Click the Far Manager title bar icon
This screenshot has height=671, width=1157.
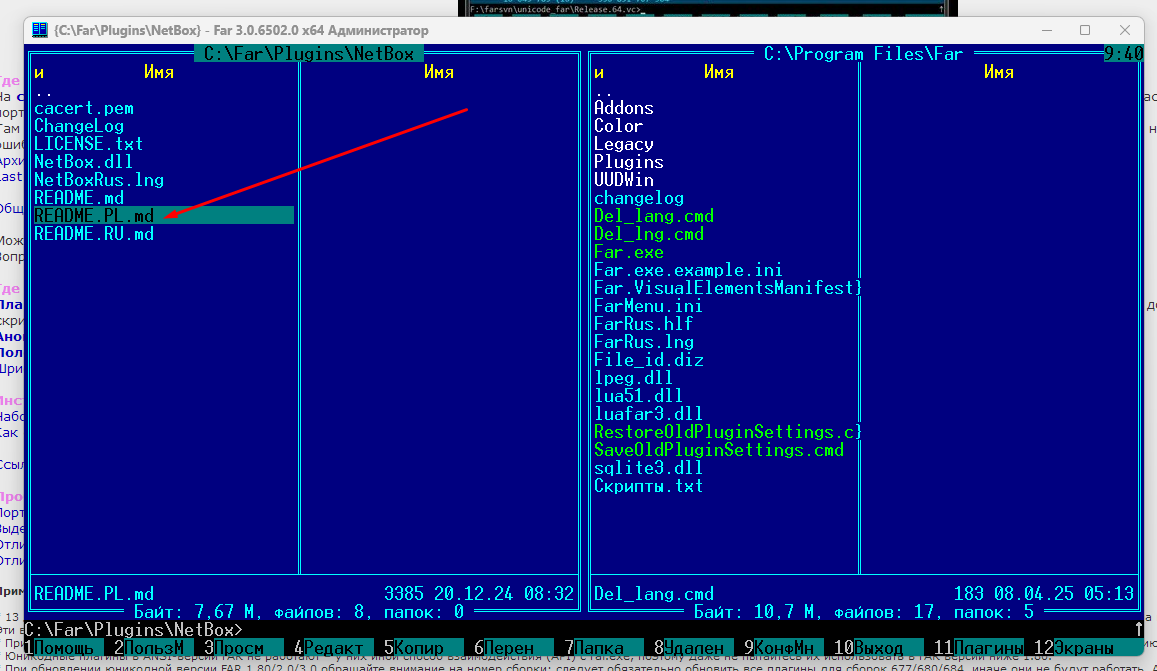click(40, 30)
